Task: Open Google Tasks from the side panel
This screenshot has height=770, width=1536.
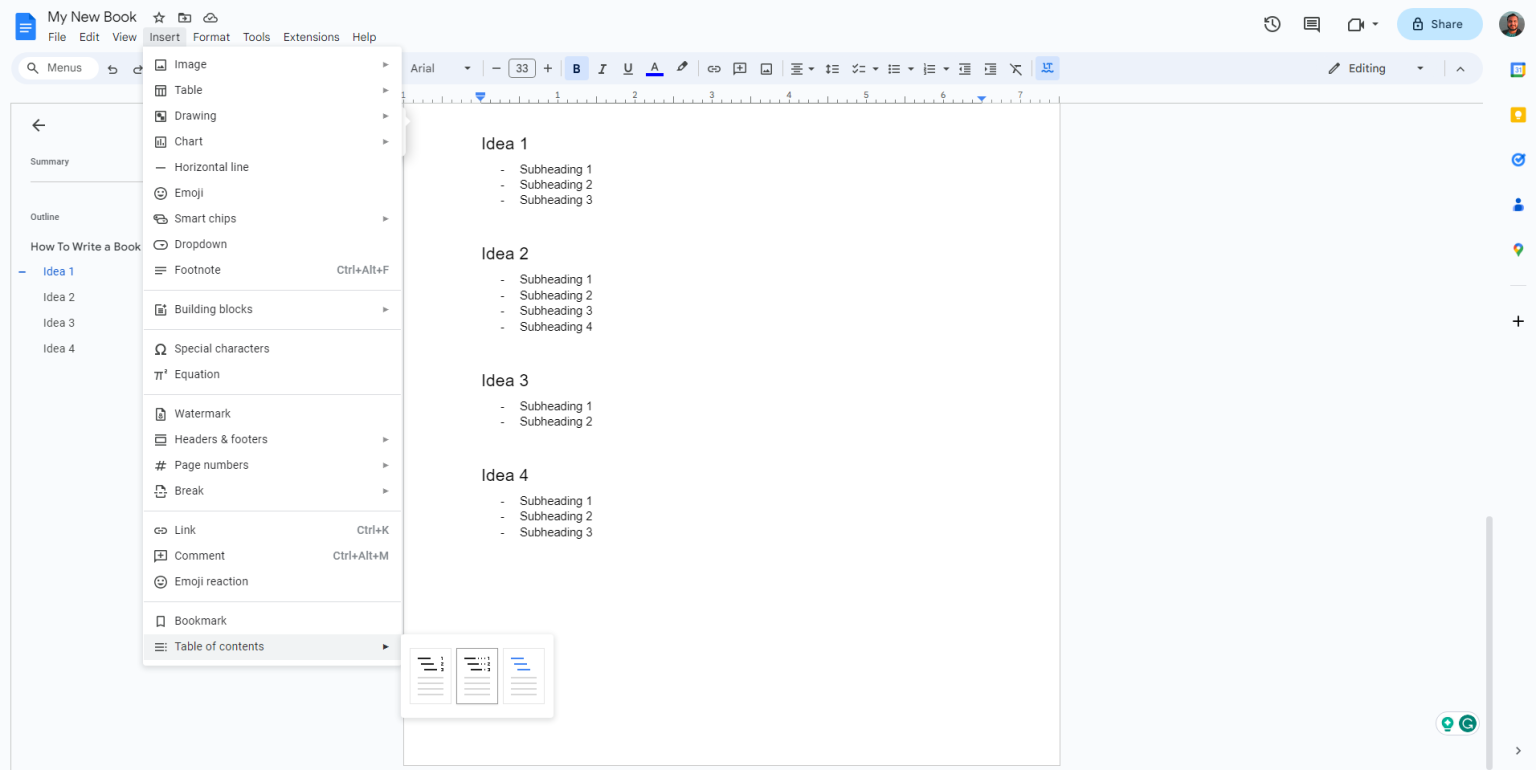Action: tap(1517, 159)
